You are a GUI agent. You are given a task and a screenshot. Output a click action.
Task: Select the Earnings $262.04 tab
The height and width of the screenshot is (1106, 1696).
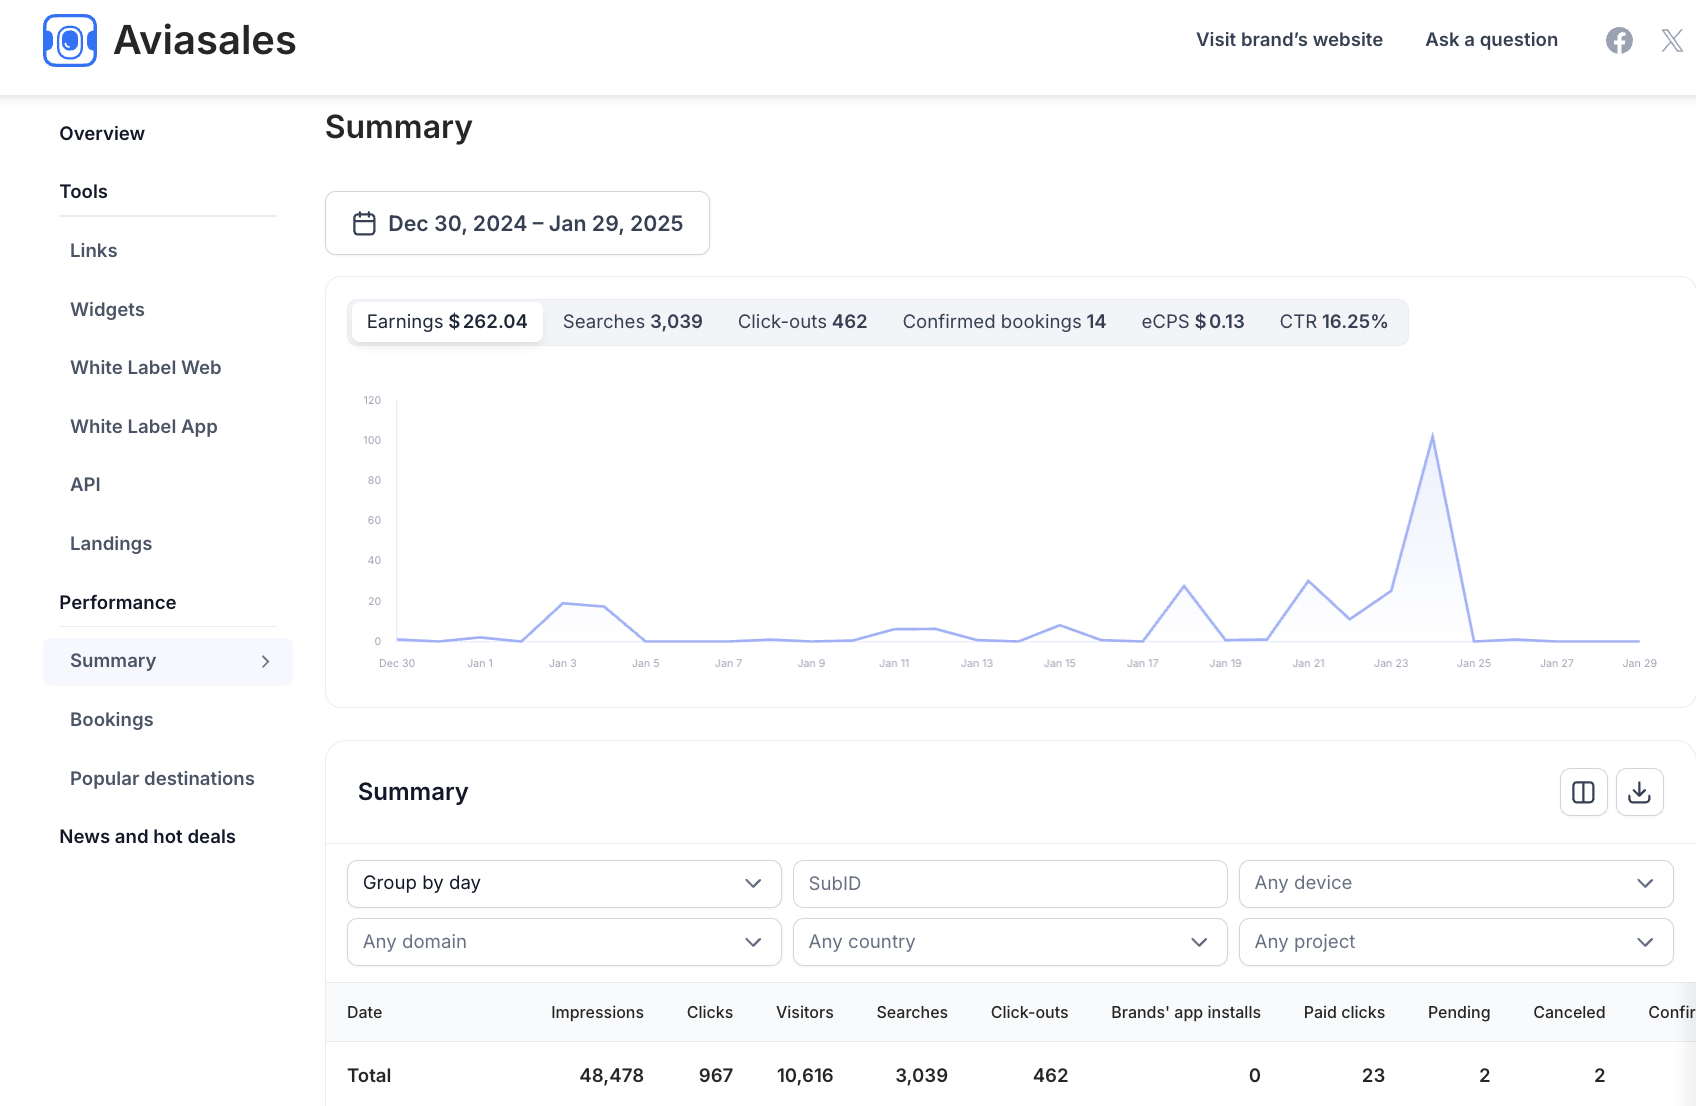[x=447, y=322]
